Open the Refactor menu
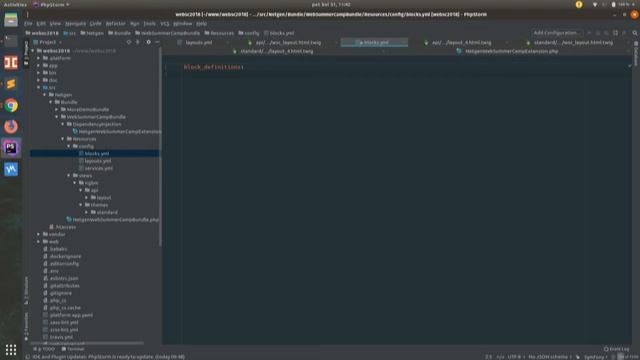The image size is (640, 360). coord(116,24)
